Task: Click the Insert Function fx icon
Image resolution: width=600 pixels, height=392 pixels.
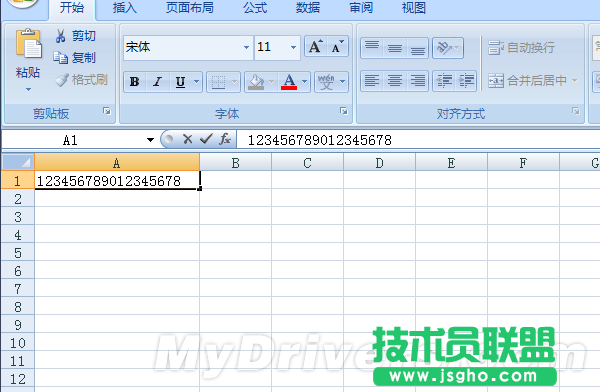Action: (225, 139)
